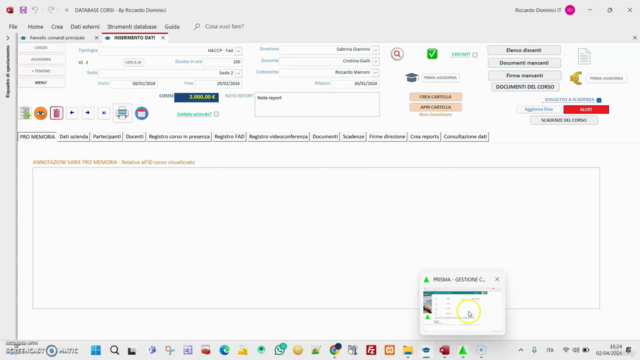Viewport: 640px width, 360px height.
Task: Click the Cosa vuoi fare search box
Action: click(224, 27)
